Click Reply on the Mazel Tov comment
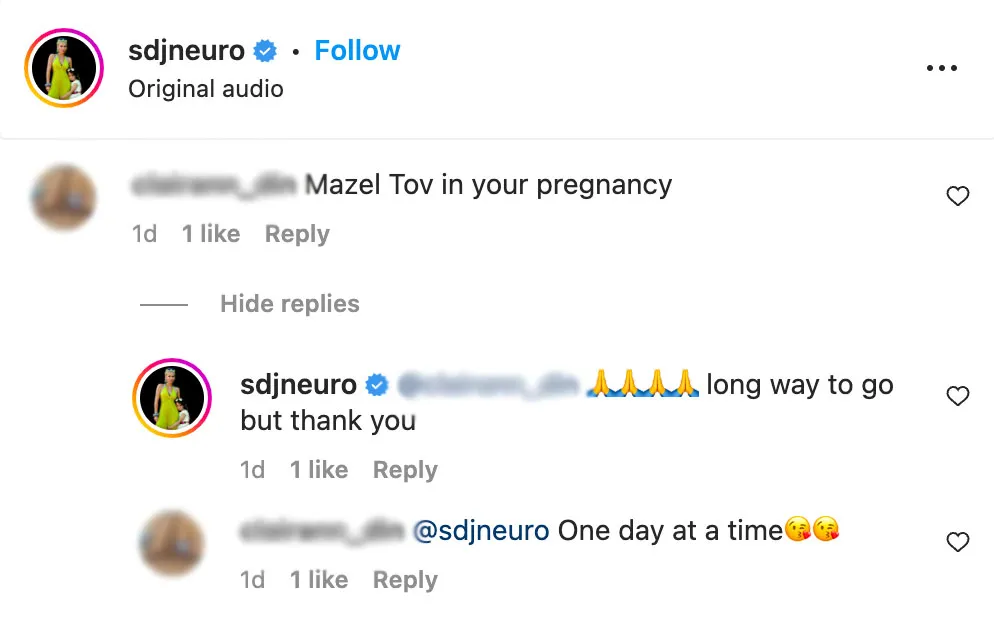The width and height of the screenshot is (994, 628). [x=296, y=234]
